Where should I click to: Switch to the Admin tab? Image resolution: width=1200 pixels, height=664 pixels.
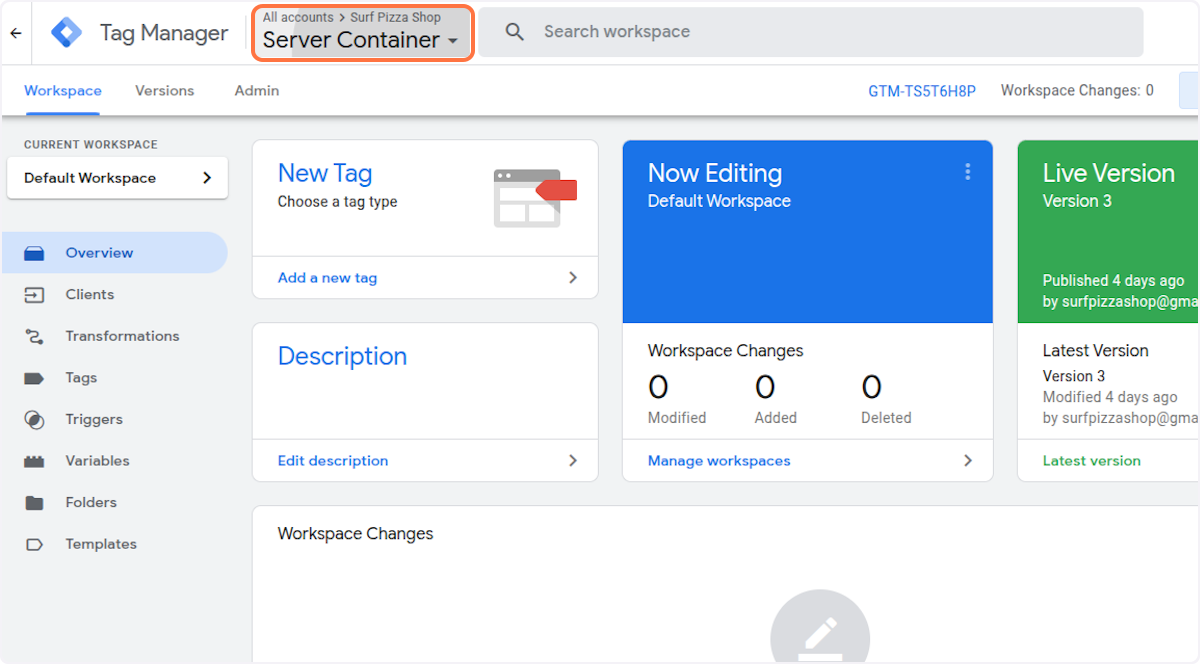[x=257, y=90]
